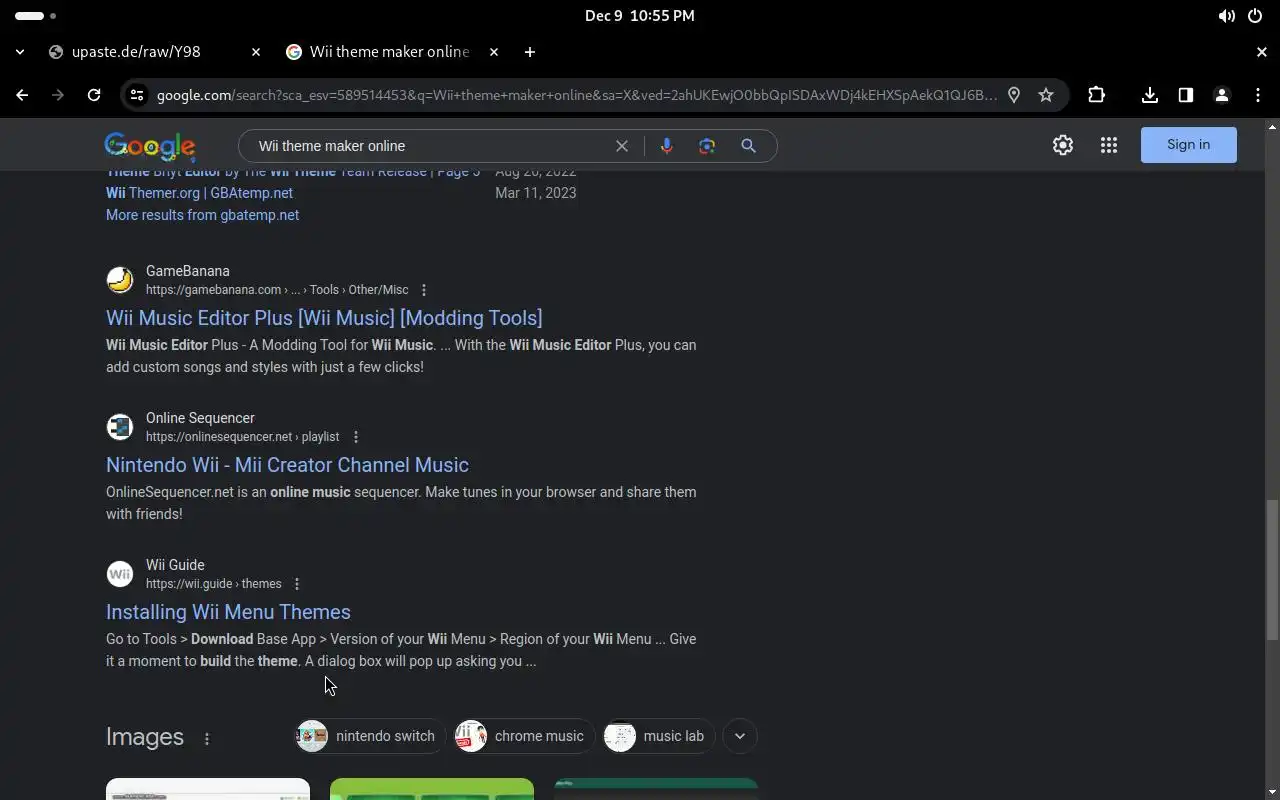
Task: Close the upaste.de tab
Action: 256,52
